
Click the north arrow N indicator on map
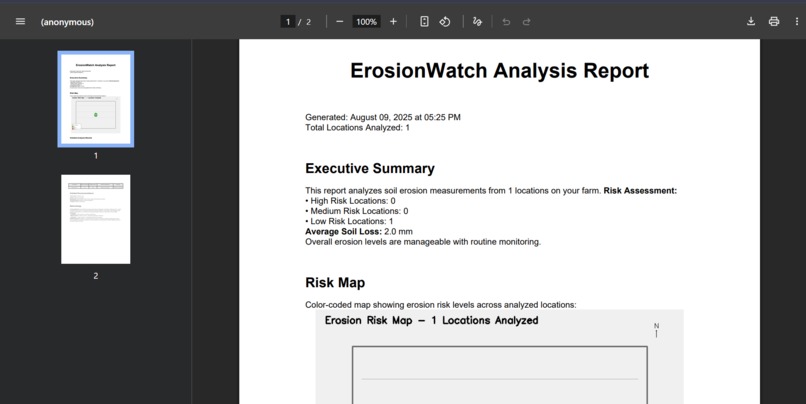click(x=656, y=330)
